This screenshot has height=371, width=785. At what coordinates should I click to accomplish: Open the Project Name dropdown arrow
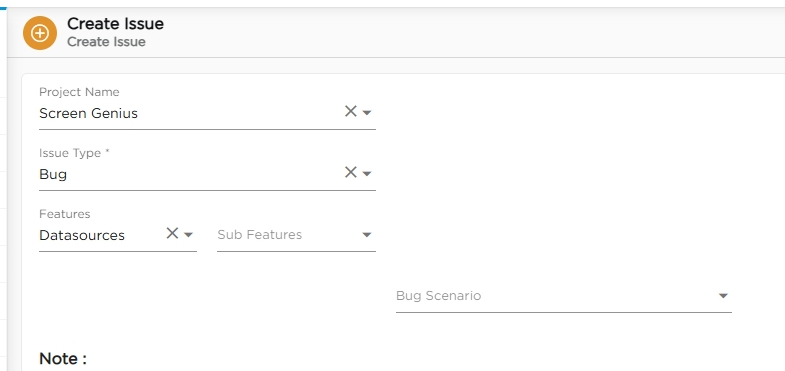click(367, 113)
